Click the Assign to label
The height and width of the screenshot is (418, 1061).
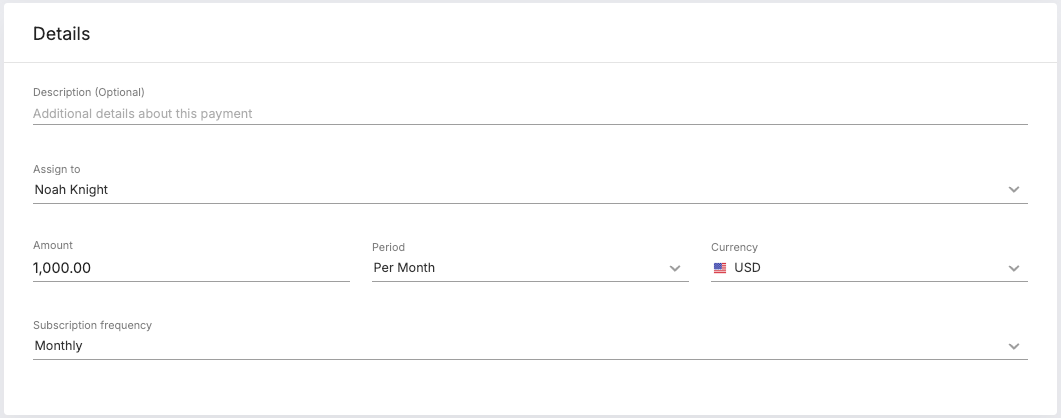click(x=57, y=169)
